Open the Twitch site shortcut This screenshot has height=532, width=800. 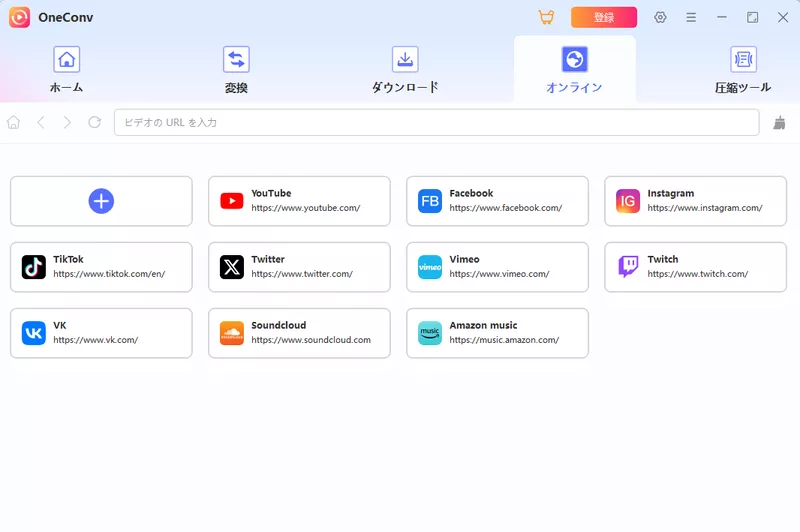click(x=695, y=267)
